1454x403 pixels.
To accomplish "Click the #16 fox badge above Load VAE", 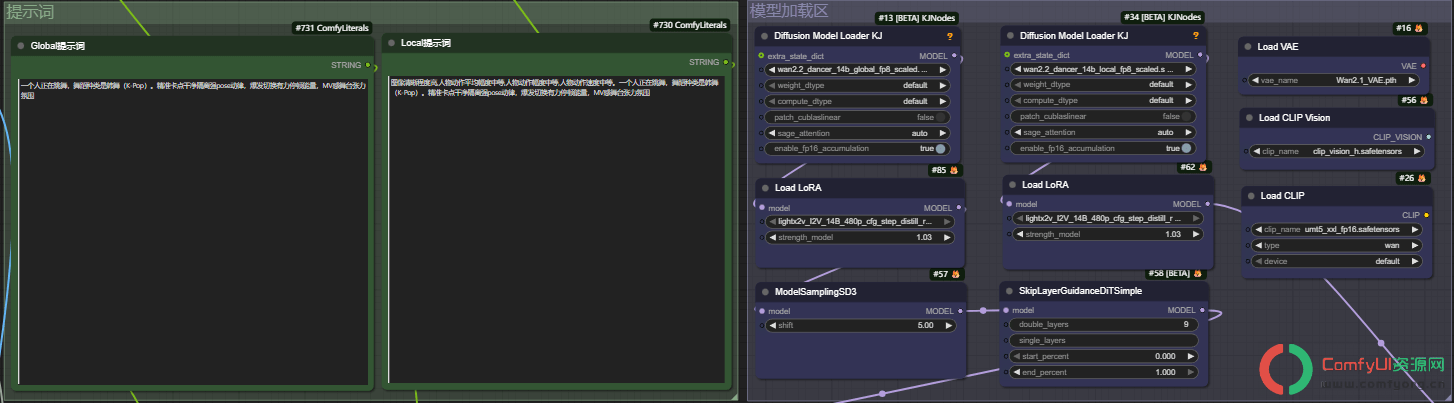I will (1410, 28).
